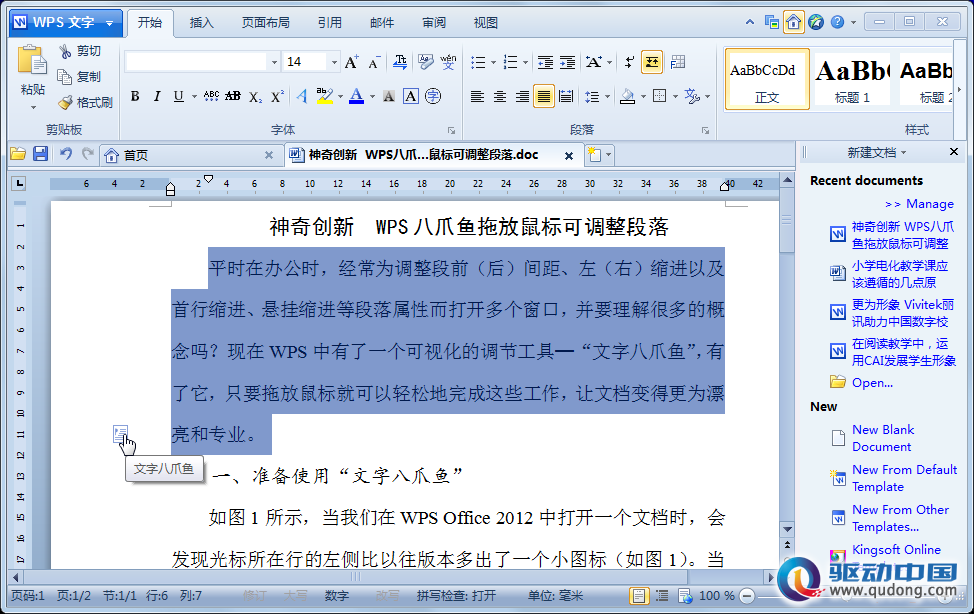
Task: Apply the blue font color A
Action: pyautogui.click(x=357, y=96)
